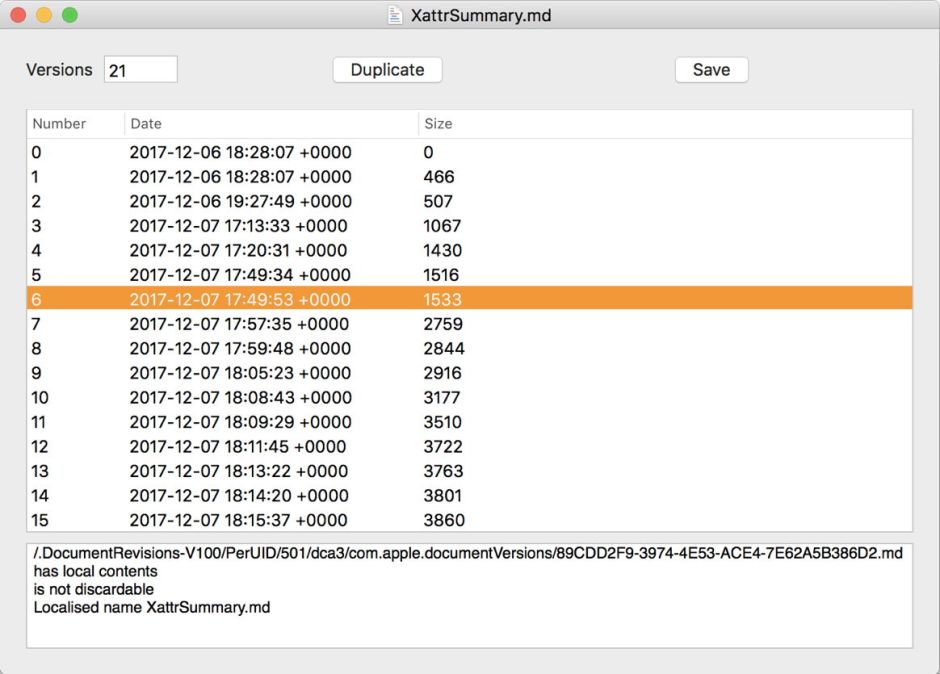Click the Save button
940x674 pixels.
coord(711,70)
